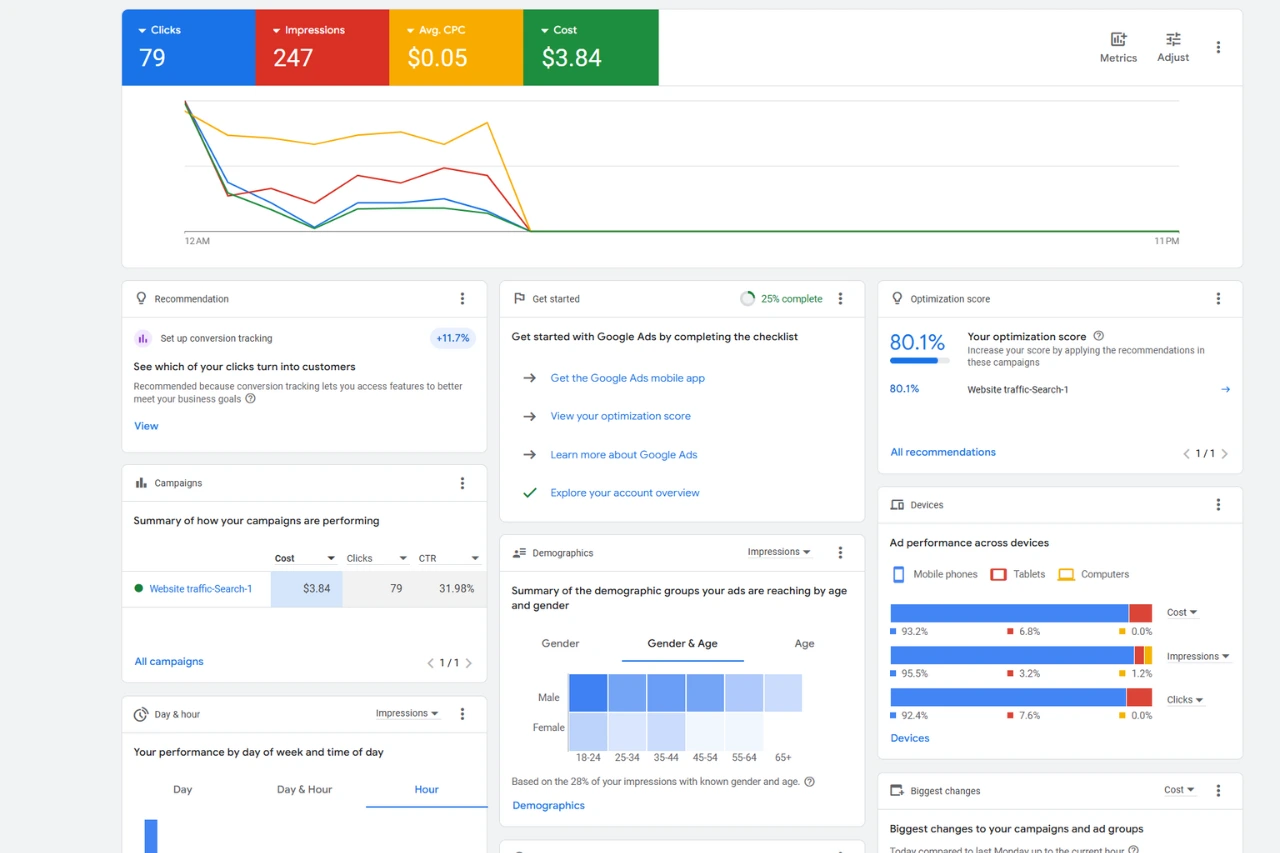Image resolution: width=1280 pixels, height=853 pixels.
Task: Switch to the Gender tab
Action: tap(560, 644)
